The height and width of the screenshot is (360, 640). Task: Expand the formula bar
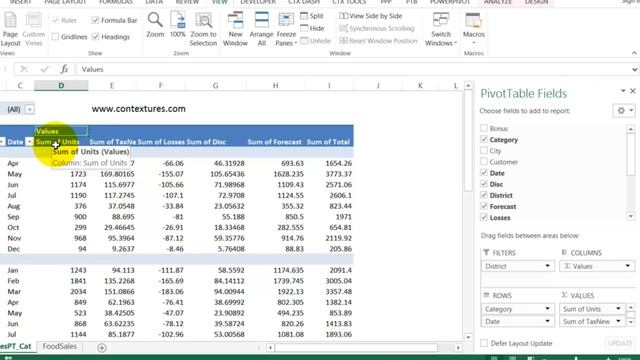(635, 69)
